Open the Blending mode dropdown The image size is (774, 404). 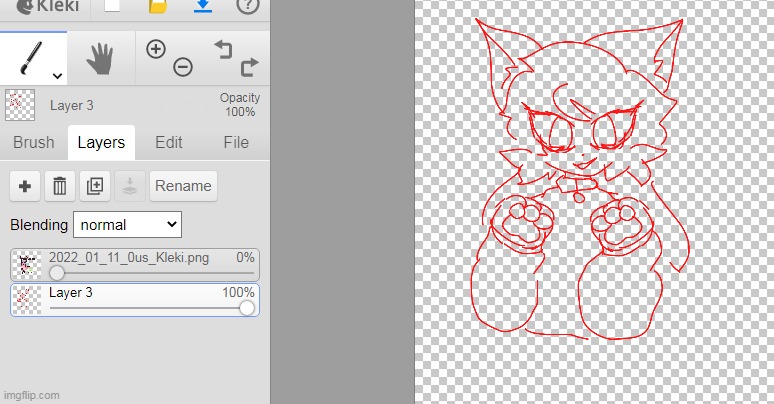pos(127,224)
